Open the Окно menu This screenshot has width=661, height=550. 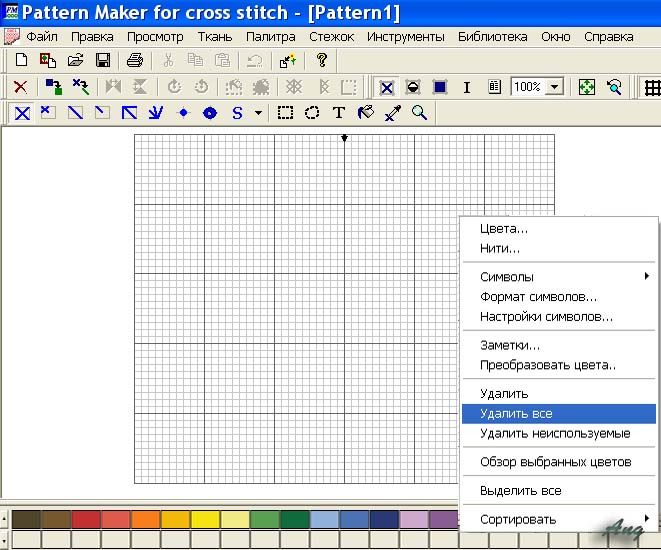[x=556, y=37]
